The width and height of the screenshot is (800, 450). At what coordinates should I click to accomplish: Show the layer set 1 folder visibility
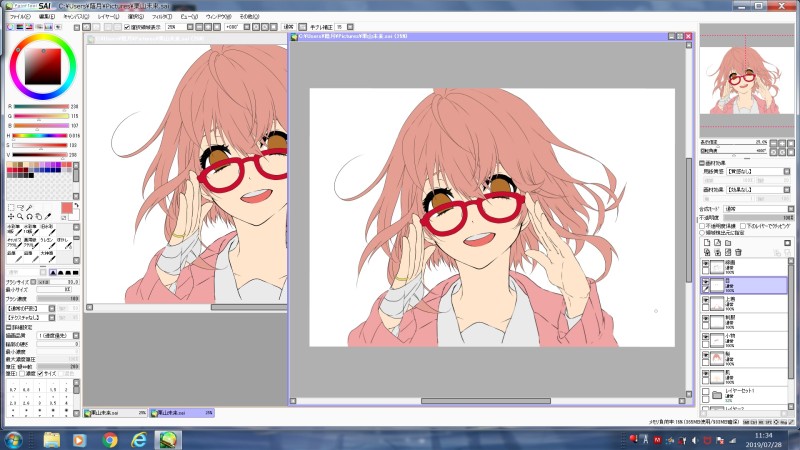(x=706, y=392)
